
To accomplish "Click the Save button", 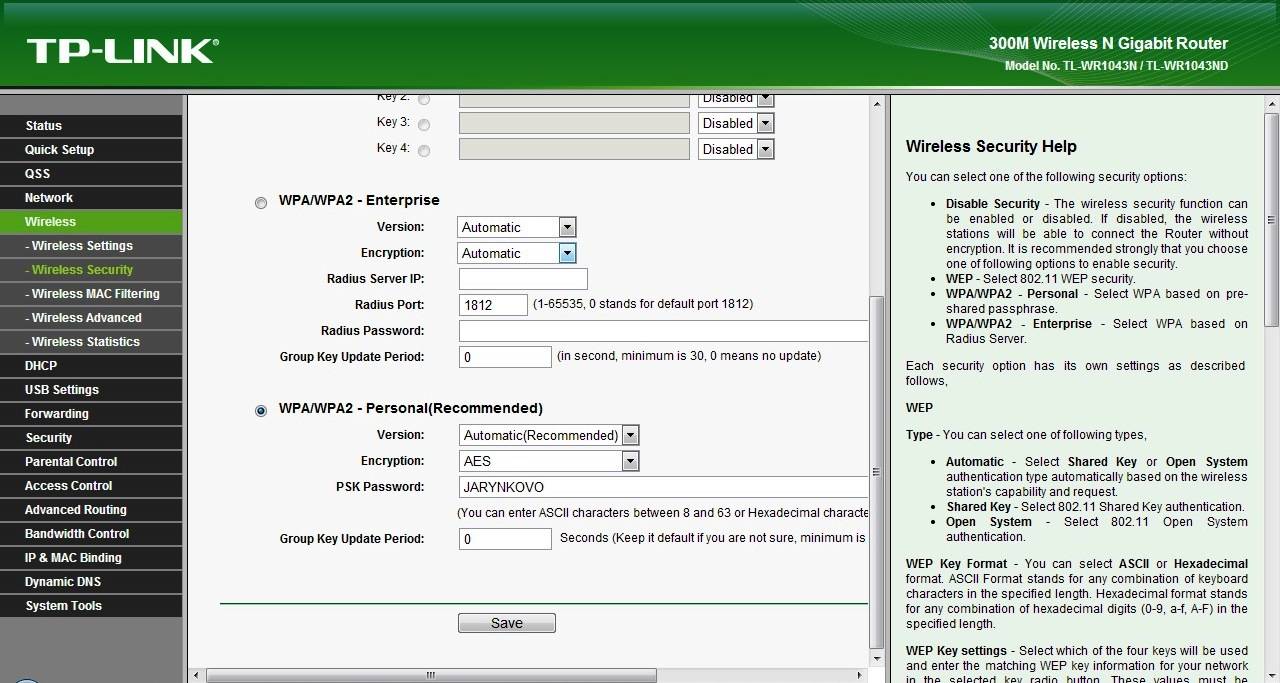I will [x=507, y=623].
